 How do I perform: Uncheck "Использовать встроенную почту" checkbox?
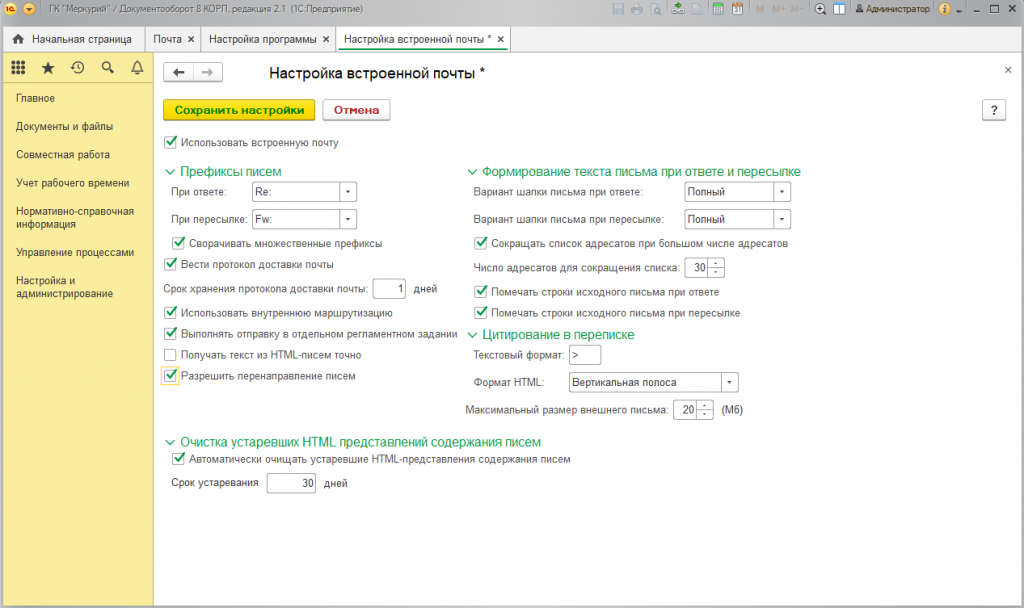[x=170, y=143]
